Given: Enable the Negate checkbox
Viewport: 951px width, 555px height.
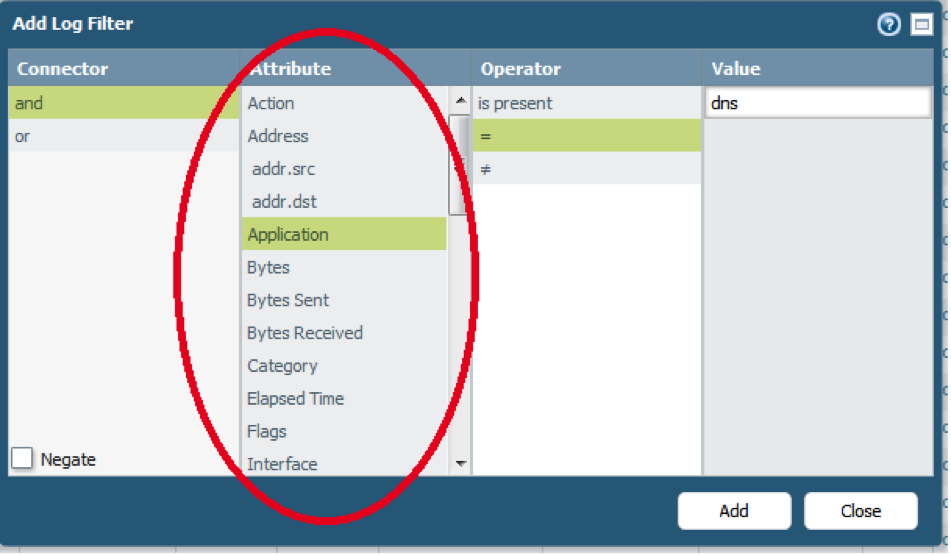Looking at the screenshot, I should (23, 459).
